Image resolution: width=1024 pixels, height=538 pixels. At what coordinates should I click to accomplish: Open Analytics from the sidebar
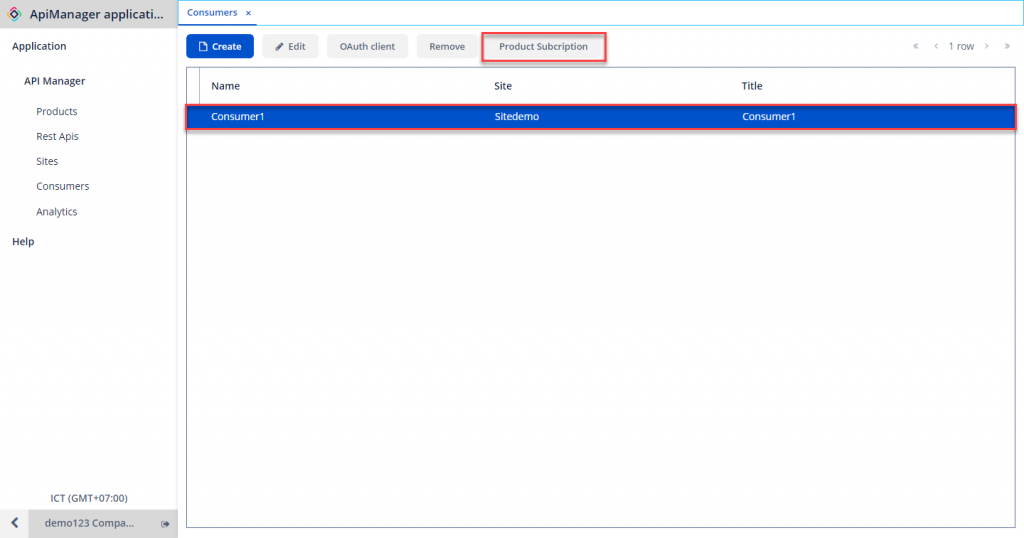57,211
